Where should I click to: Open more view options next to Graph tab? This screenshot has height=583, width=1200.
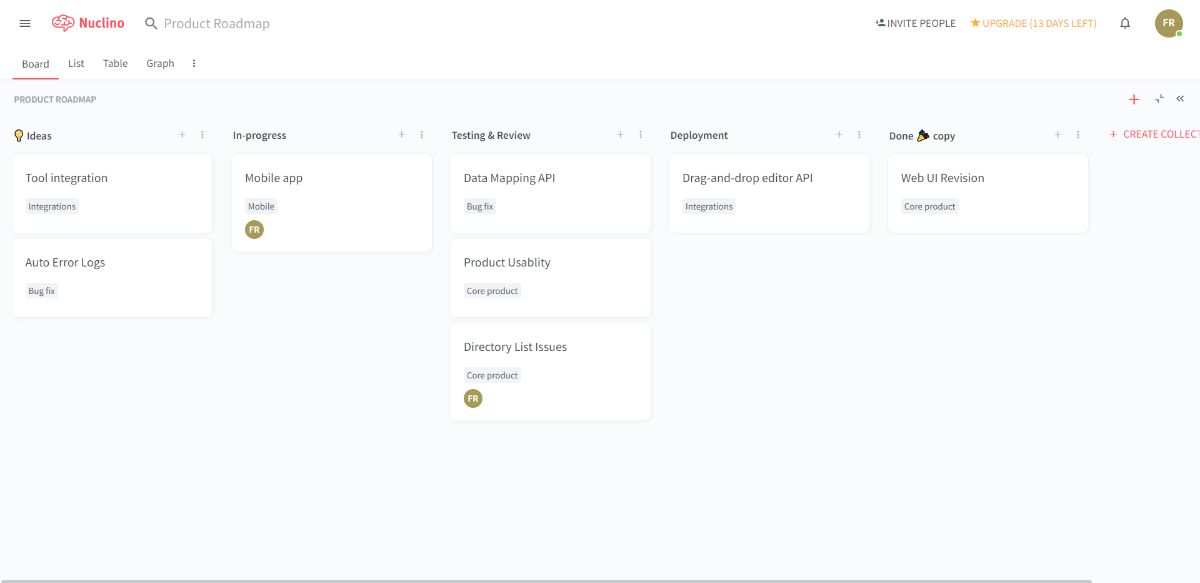(194, 63)
